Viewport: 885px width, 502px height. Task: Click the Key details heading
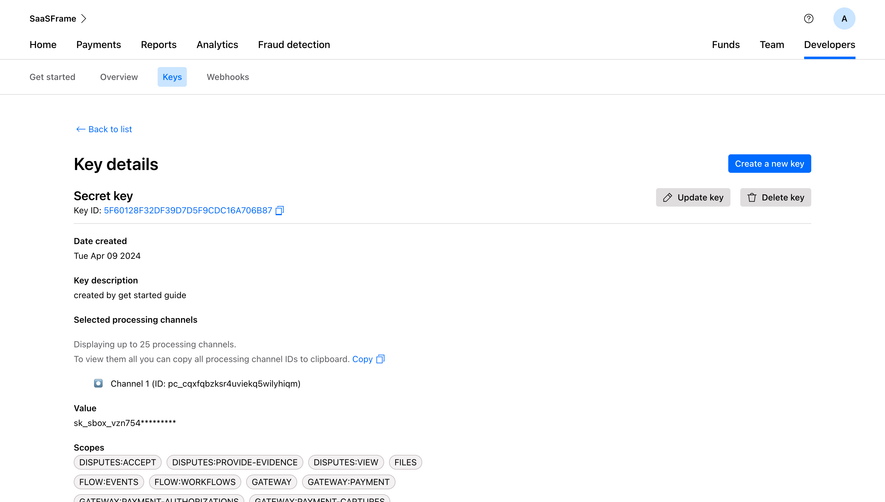point(116,164)
